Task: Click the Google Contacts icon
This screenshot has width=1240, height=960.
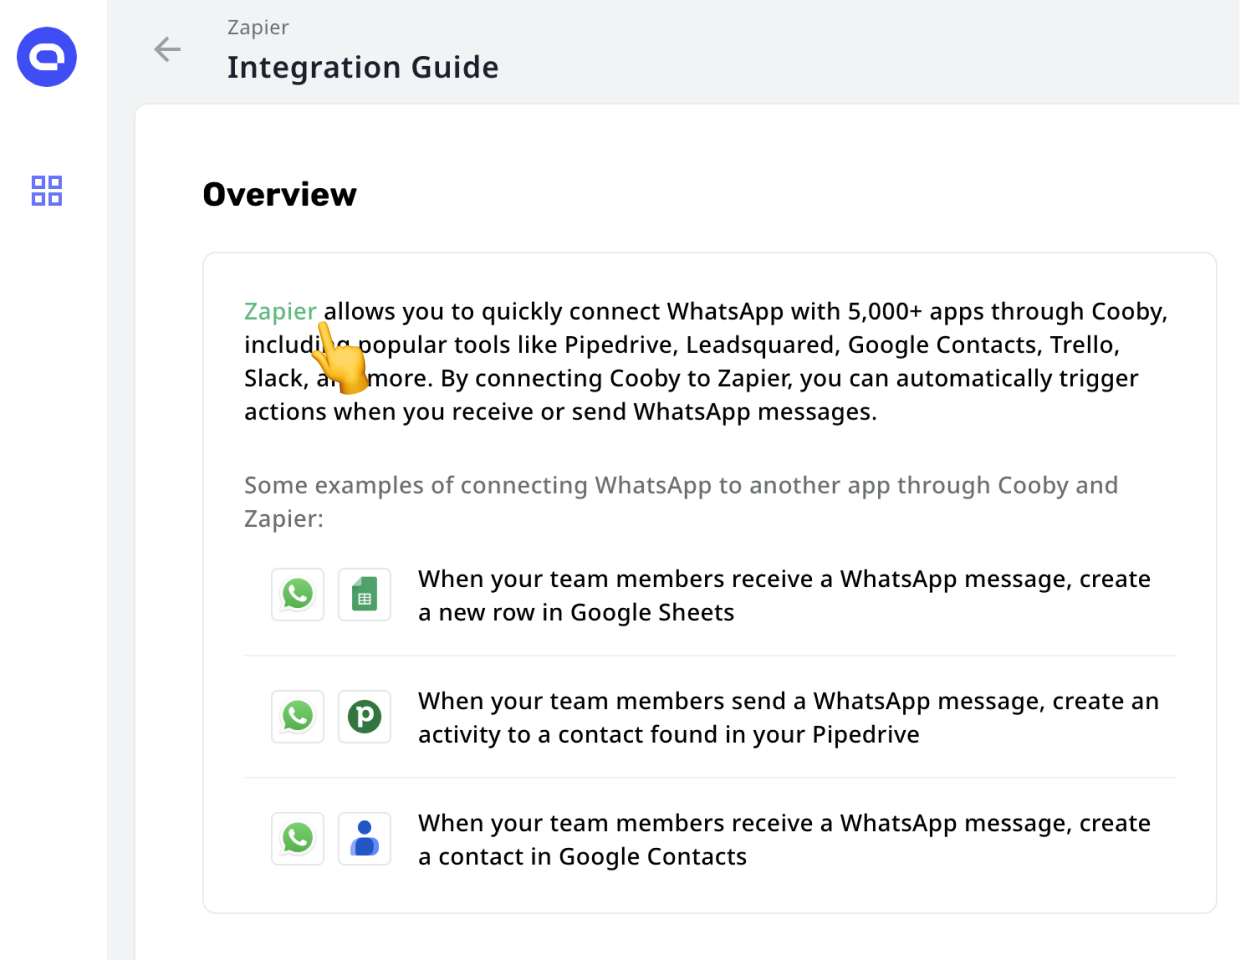Action: pos(364,838)
